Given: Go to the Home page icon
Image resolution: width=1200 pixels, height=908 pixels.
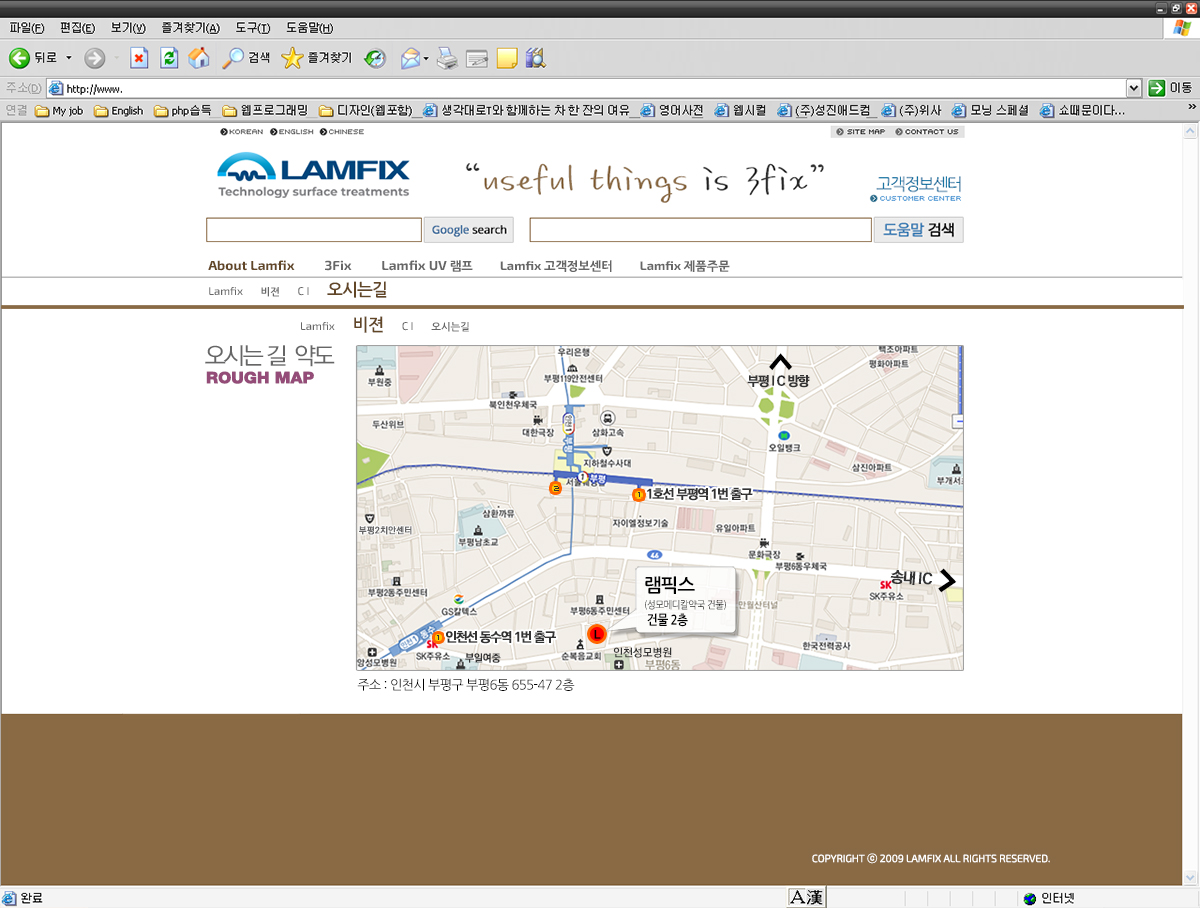Looking at the screenshot, I should (x=199, y=58).
